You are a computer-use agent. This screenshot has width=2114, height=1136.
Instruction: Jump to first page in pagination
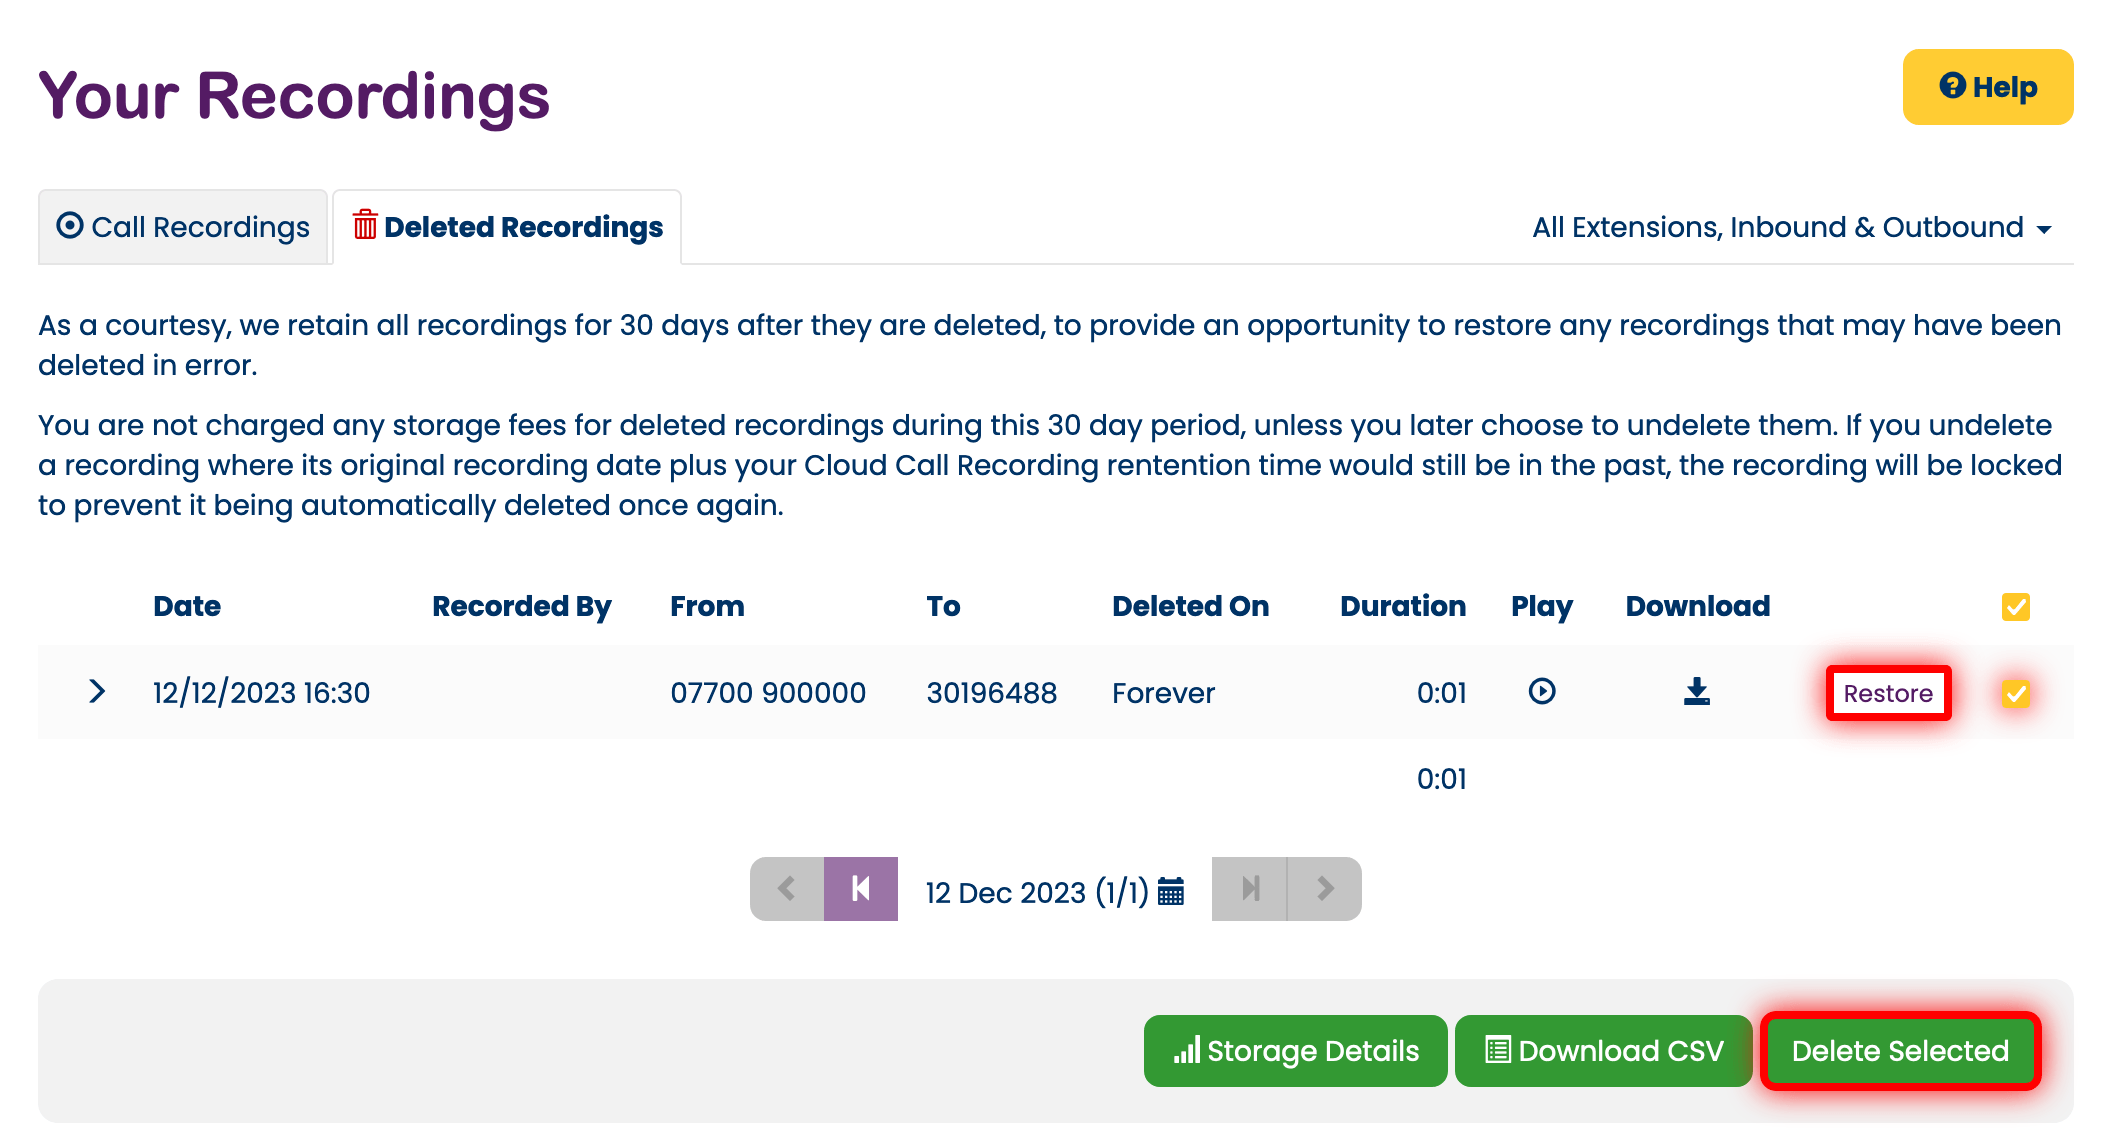point(861,889)
